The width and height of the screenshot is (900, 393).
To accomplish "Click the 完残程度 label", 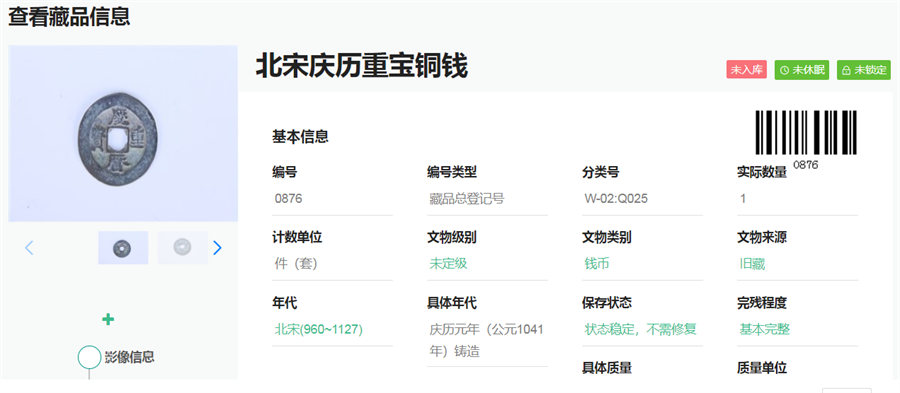I will coord(762,302).
